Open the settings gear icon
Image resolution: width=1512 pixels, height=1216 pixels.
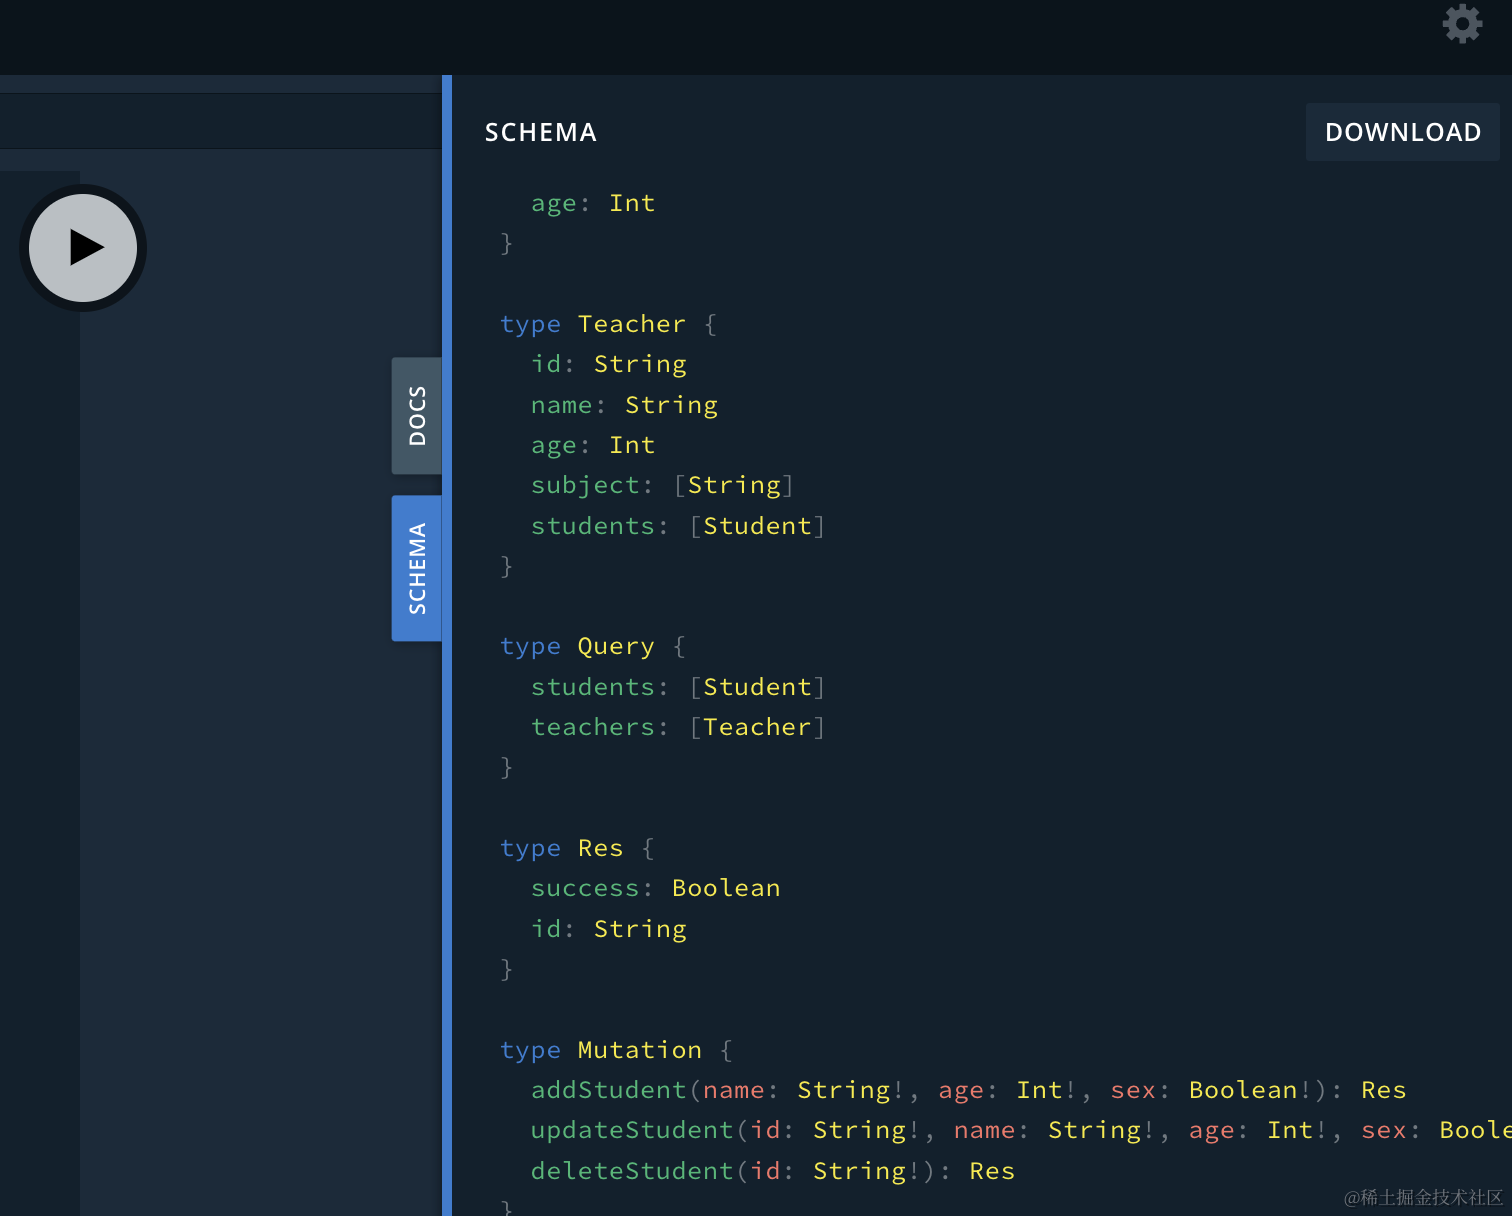1462,24
